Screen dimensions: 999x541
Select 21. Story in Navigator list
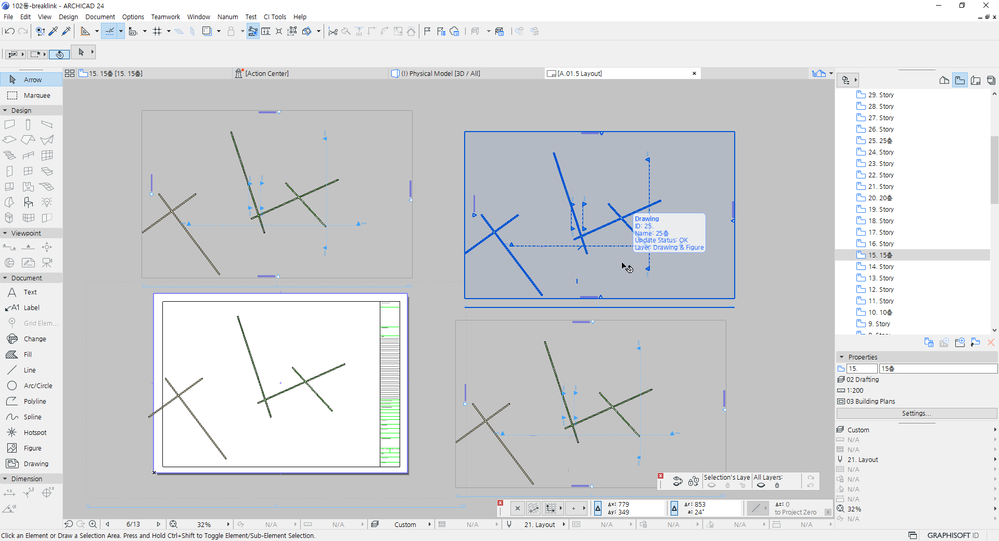880,187
